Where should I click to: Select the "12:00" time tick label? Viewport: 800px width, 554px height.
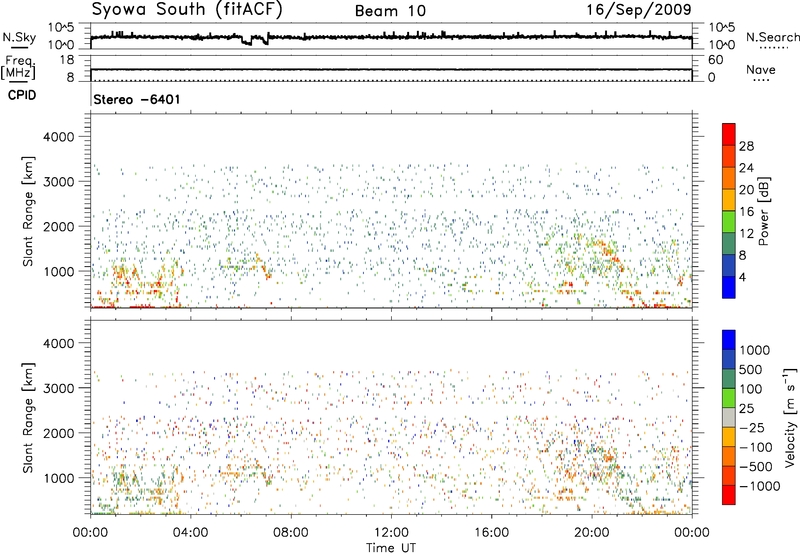[x=391, y=533]
